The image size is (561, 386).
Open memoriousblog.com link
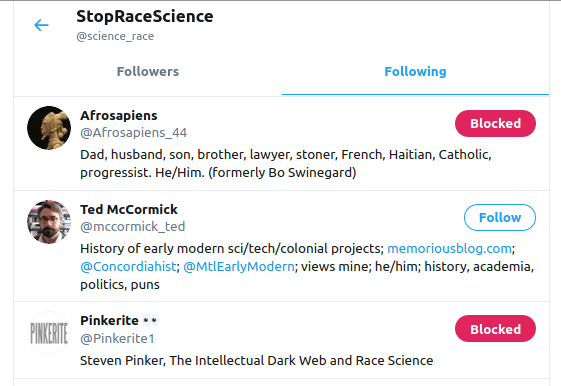coord(449,248)
